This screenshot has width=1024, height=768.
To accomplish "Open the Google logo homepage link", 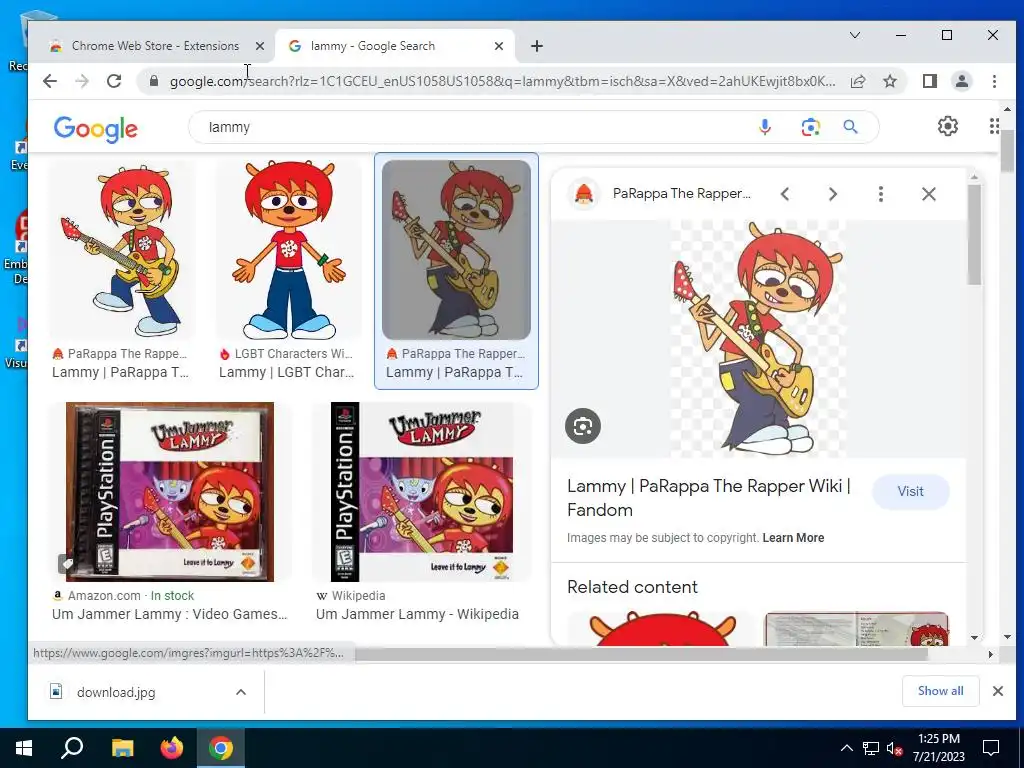I will click(x=96, y=129).
